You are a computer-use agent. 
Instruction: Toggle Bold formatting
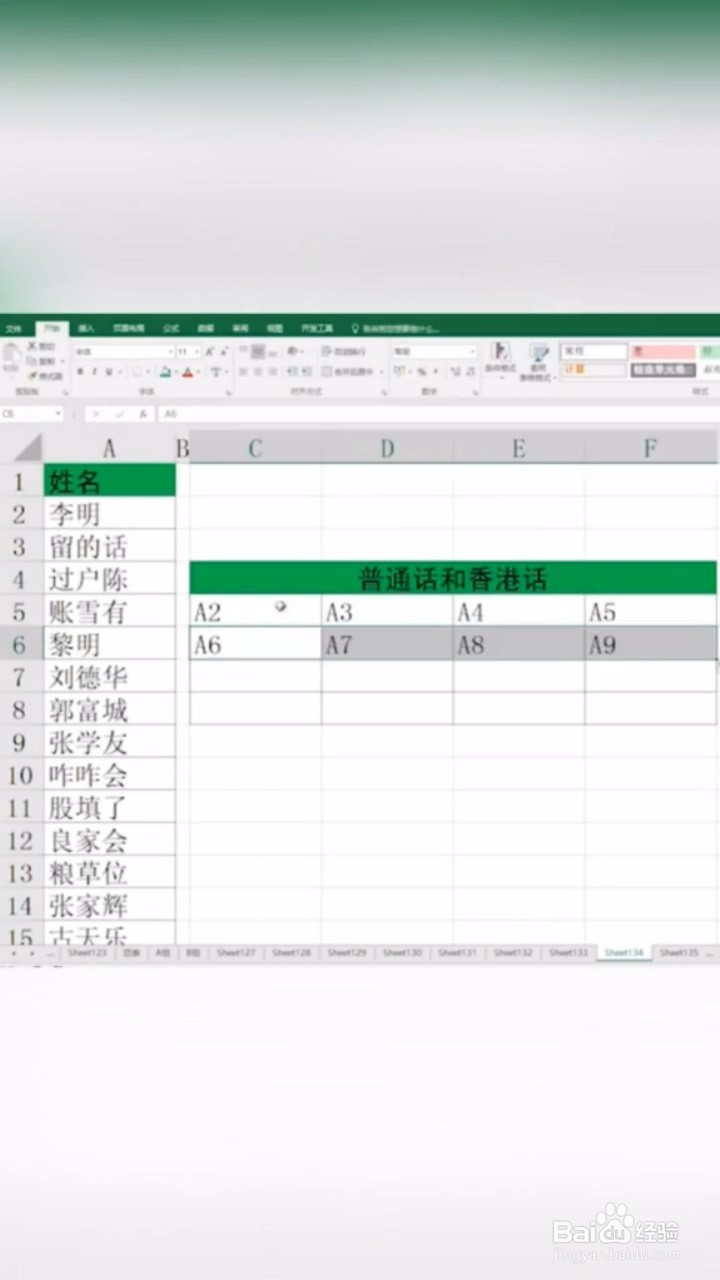[80, 372]
